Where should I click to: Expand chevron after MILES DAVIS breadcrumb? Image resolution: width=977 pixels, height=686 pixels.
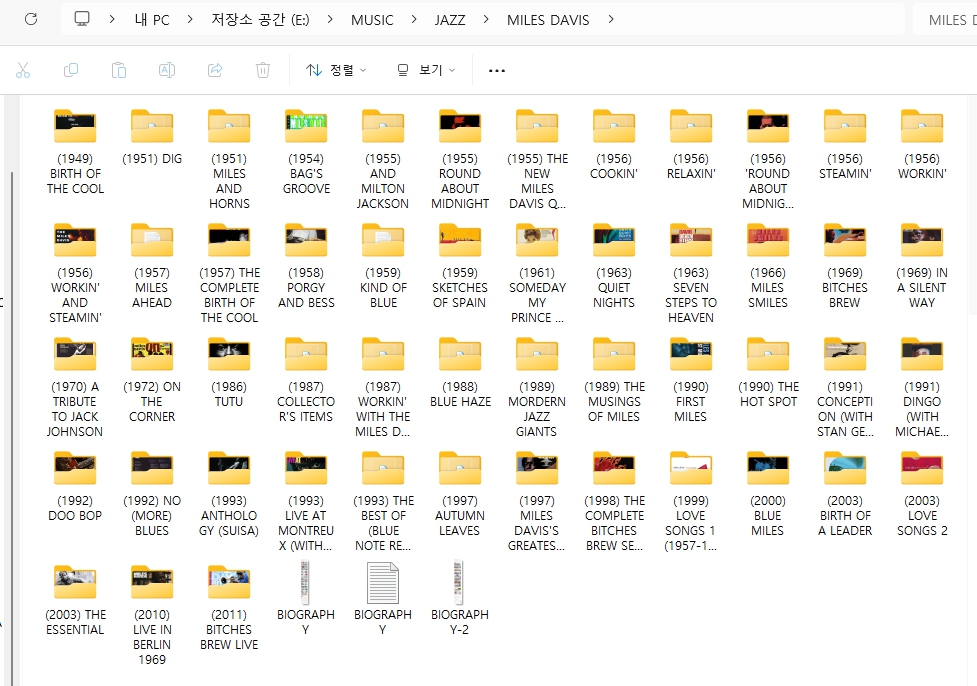click(611, 20)
